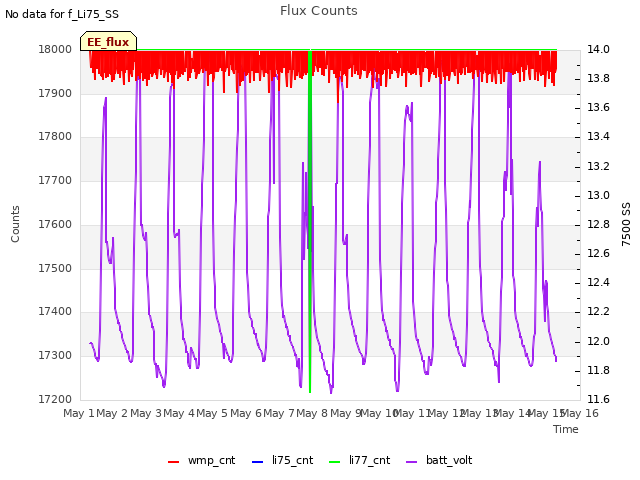Click the 12.0 tick on right axis
Image resolution: width=640 pixels, height=480 pixels.
[x=598, y=342]
